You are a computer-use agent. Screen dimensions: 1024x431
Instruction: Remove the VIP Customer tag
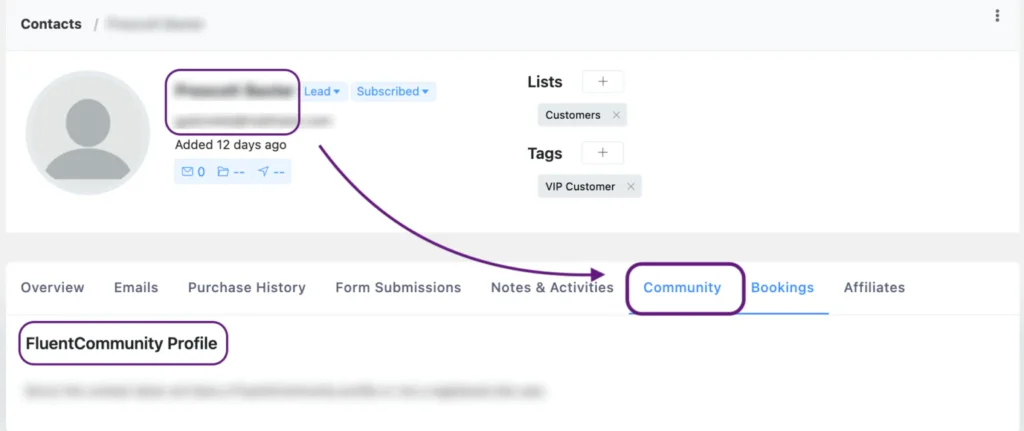(x=630, y=186)
